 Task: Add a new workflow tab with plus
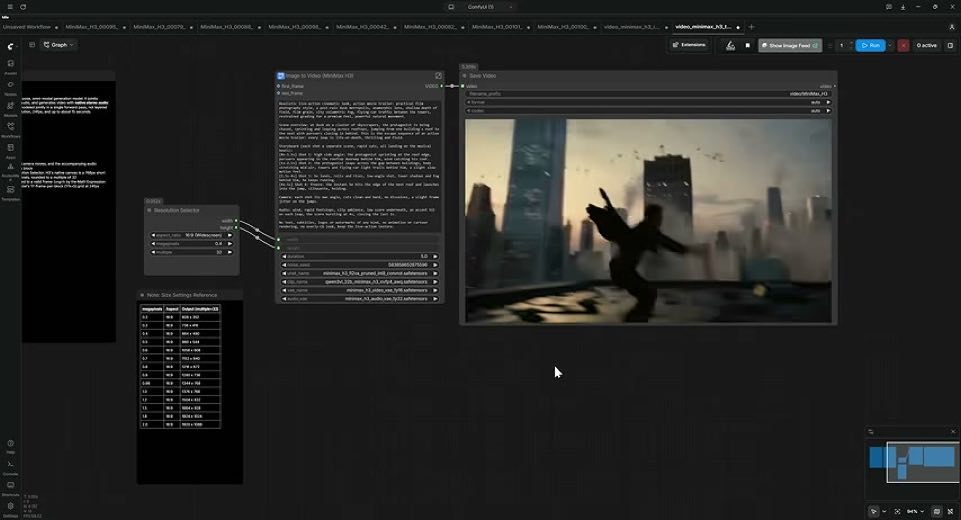point(751,27)
